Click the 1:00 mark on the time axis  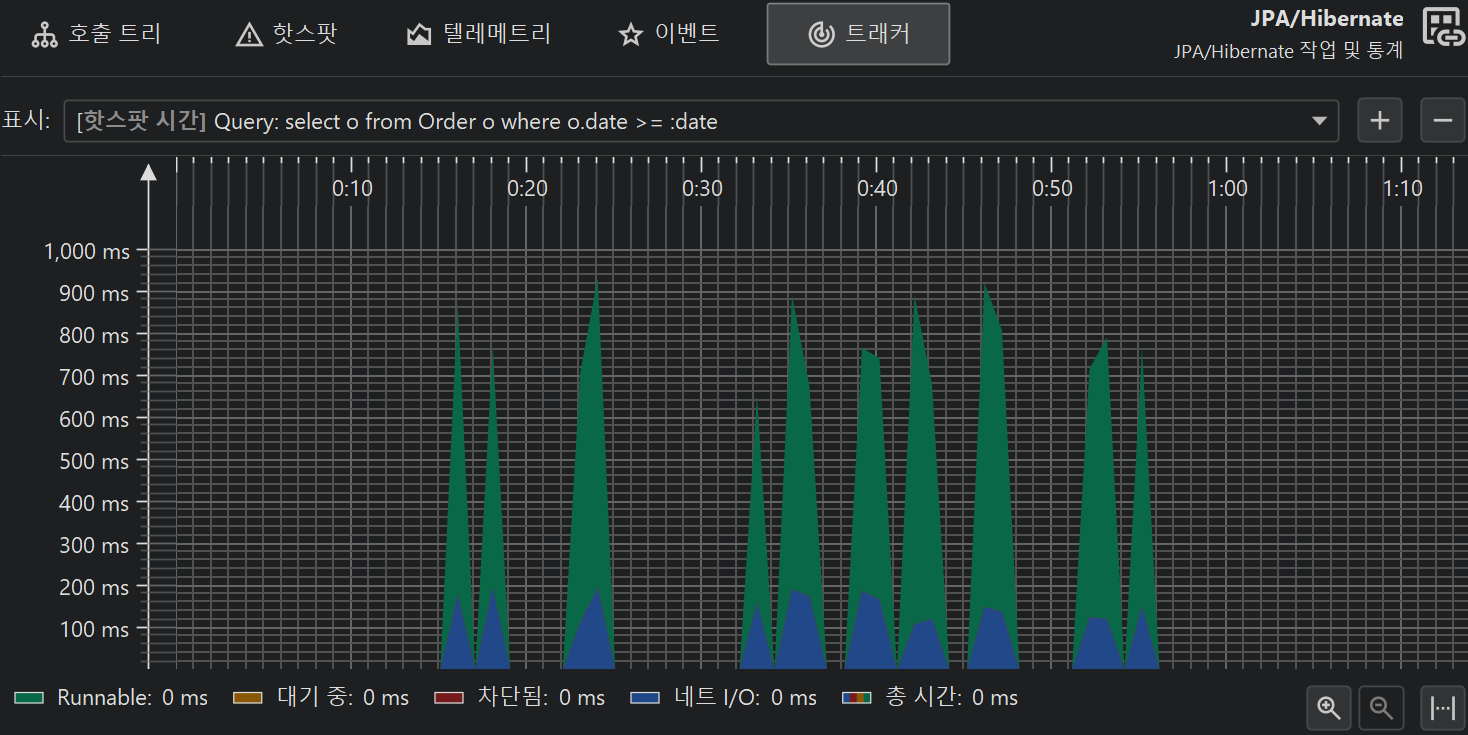[1227, 188]
